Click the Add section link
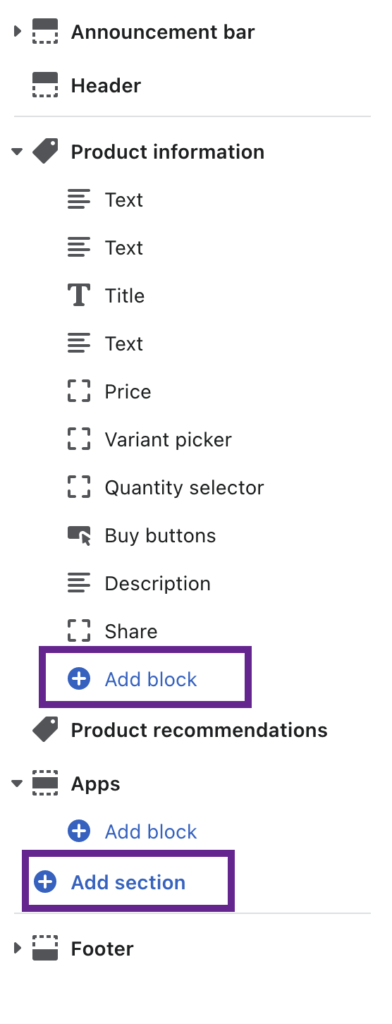 click(x=110, y=882)
